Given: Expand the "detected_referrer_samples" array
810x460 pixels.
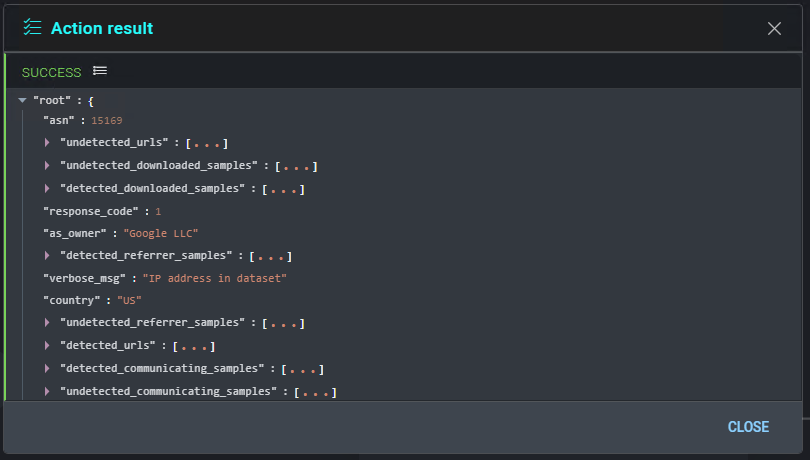Looking at the screenshot, I should tap(47, 256).
